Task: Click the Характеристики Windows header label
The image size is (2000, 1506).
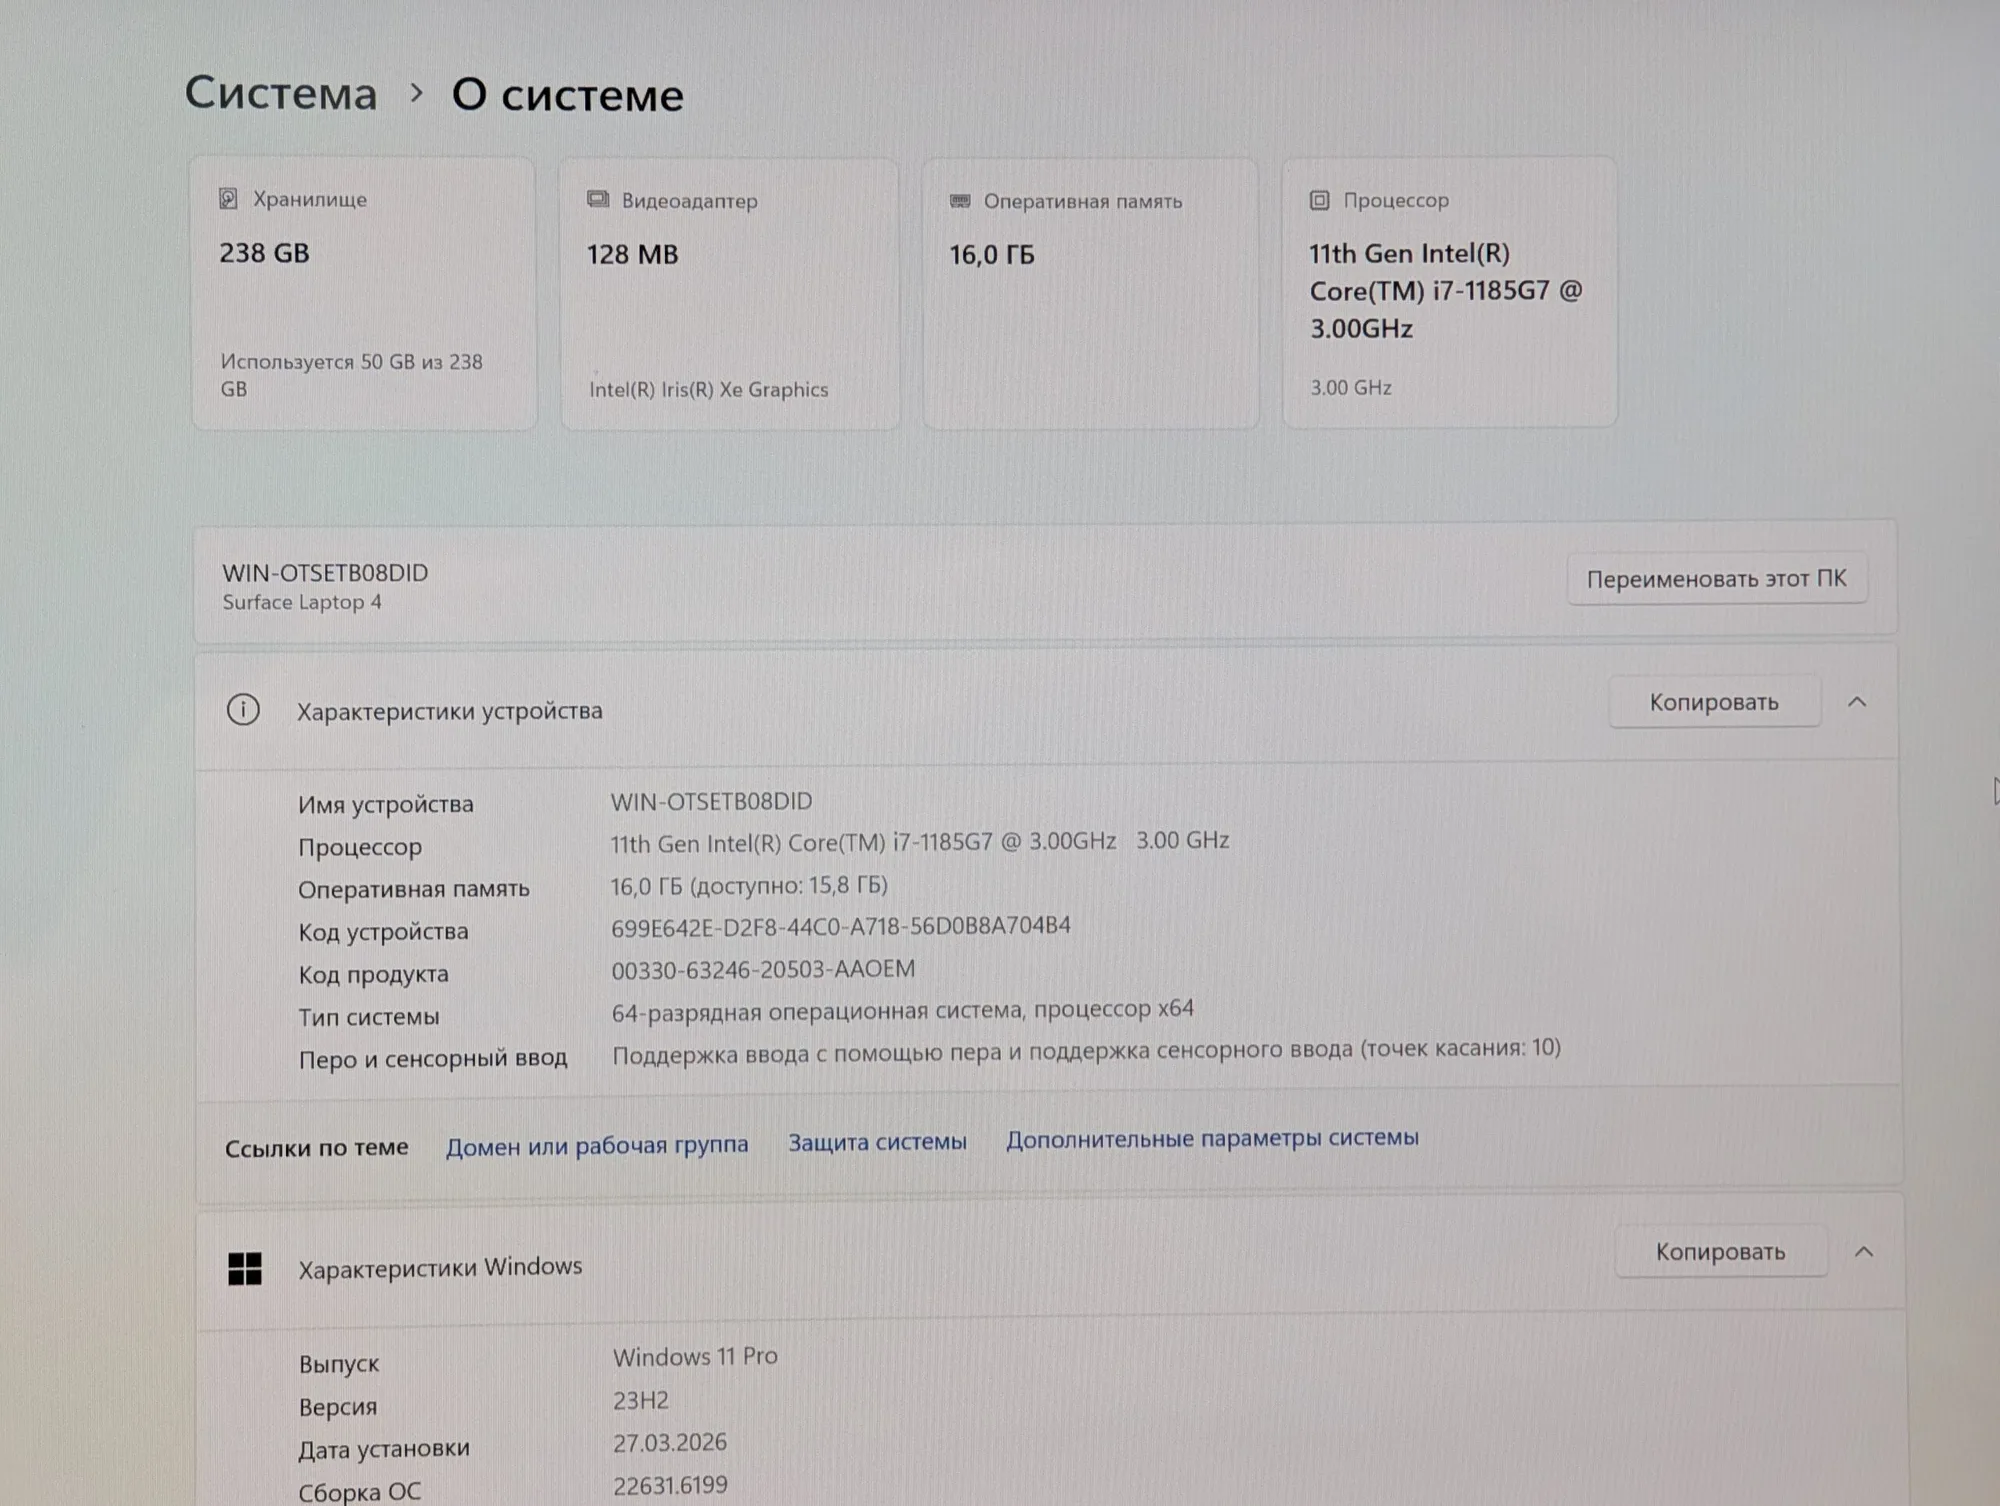Action: [440, 1267]
